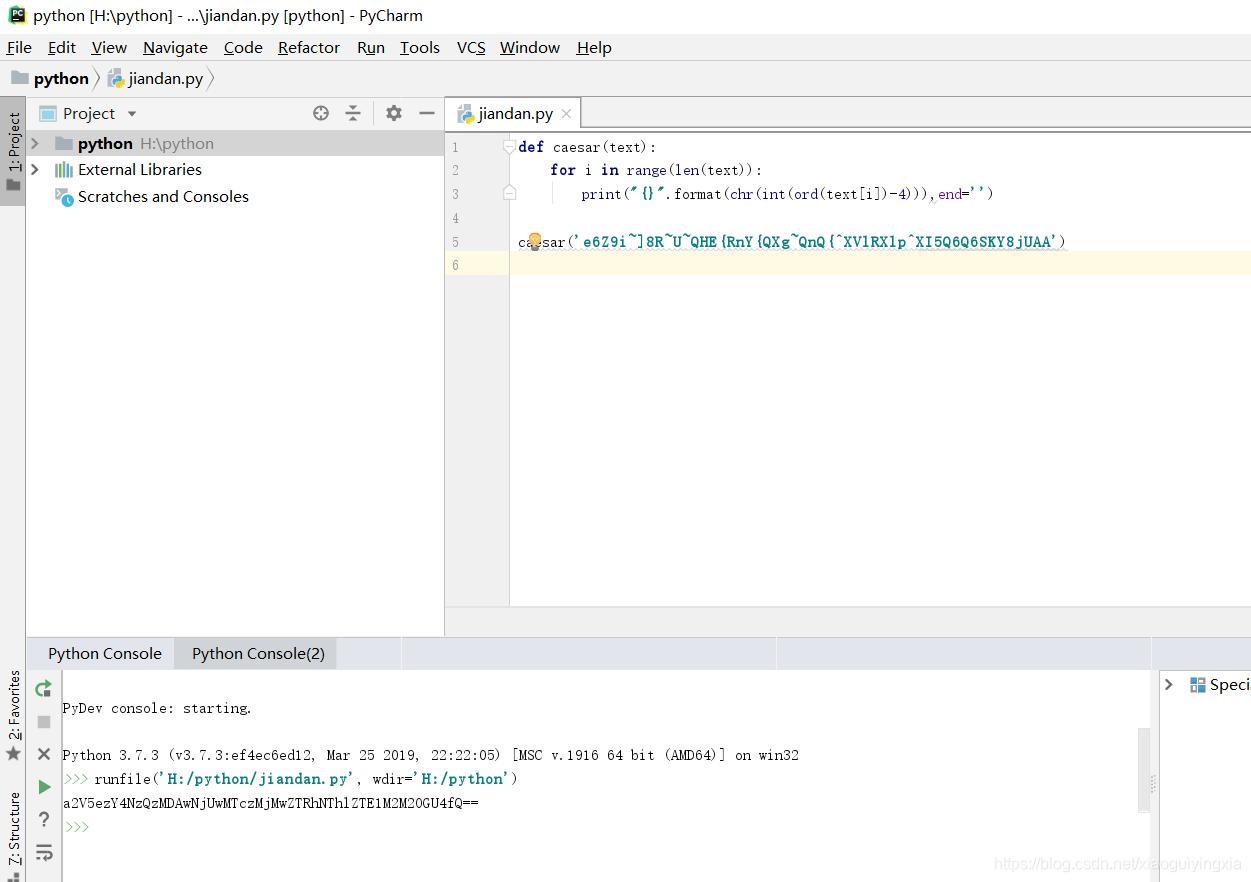This screenshot has height=882, width=1251.
Task: Click the console vertical scrollbar
Action: pos(1143,770)
